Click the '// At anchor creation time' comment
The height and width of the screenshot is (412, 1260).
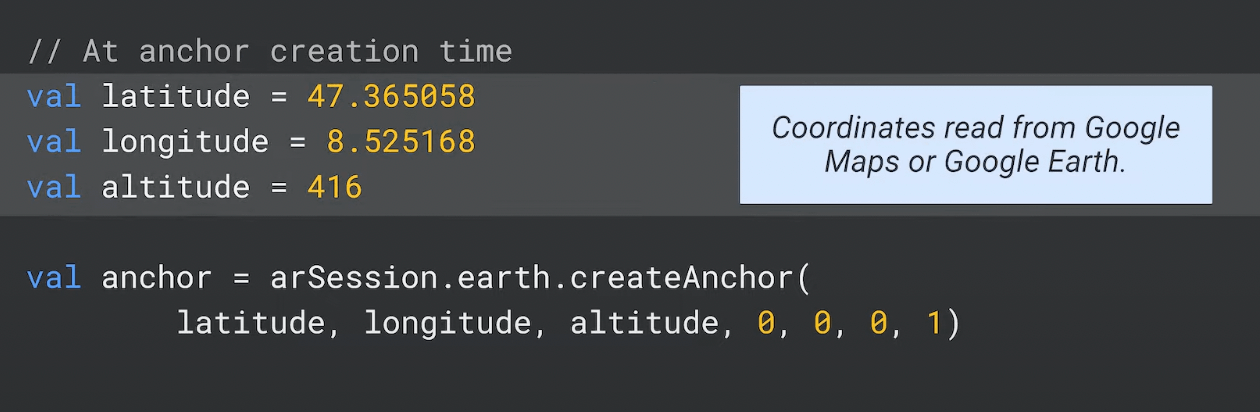[270, 51]
